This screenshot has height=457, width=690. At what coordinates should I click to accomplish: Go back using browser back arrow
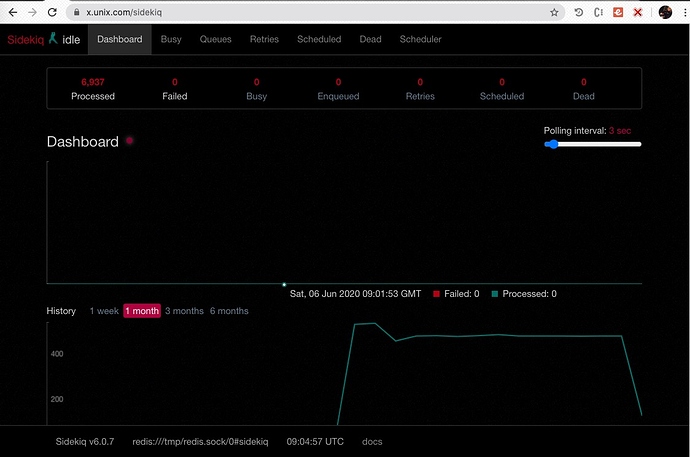pyautogui.click(x=13, y=12)
